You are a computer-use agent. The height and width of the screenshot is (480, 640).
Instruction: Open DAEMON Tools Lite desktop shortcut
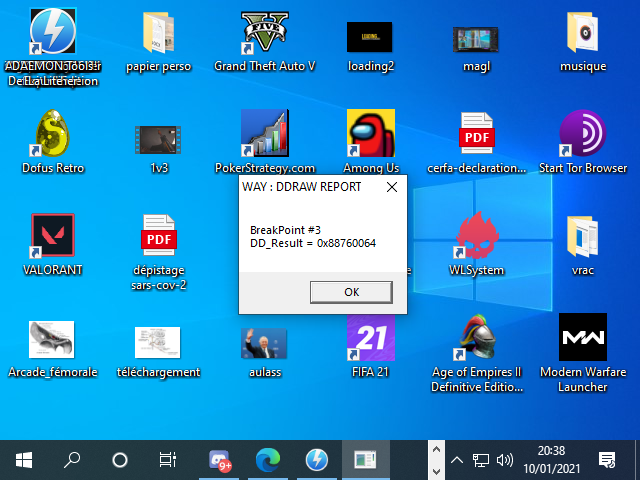coord(53,31)
